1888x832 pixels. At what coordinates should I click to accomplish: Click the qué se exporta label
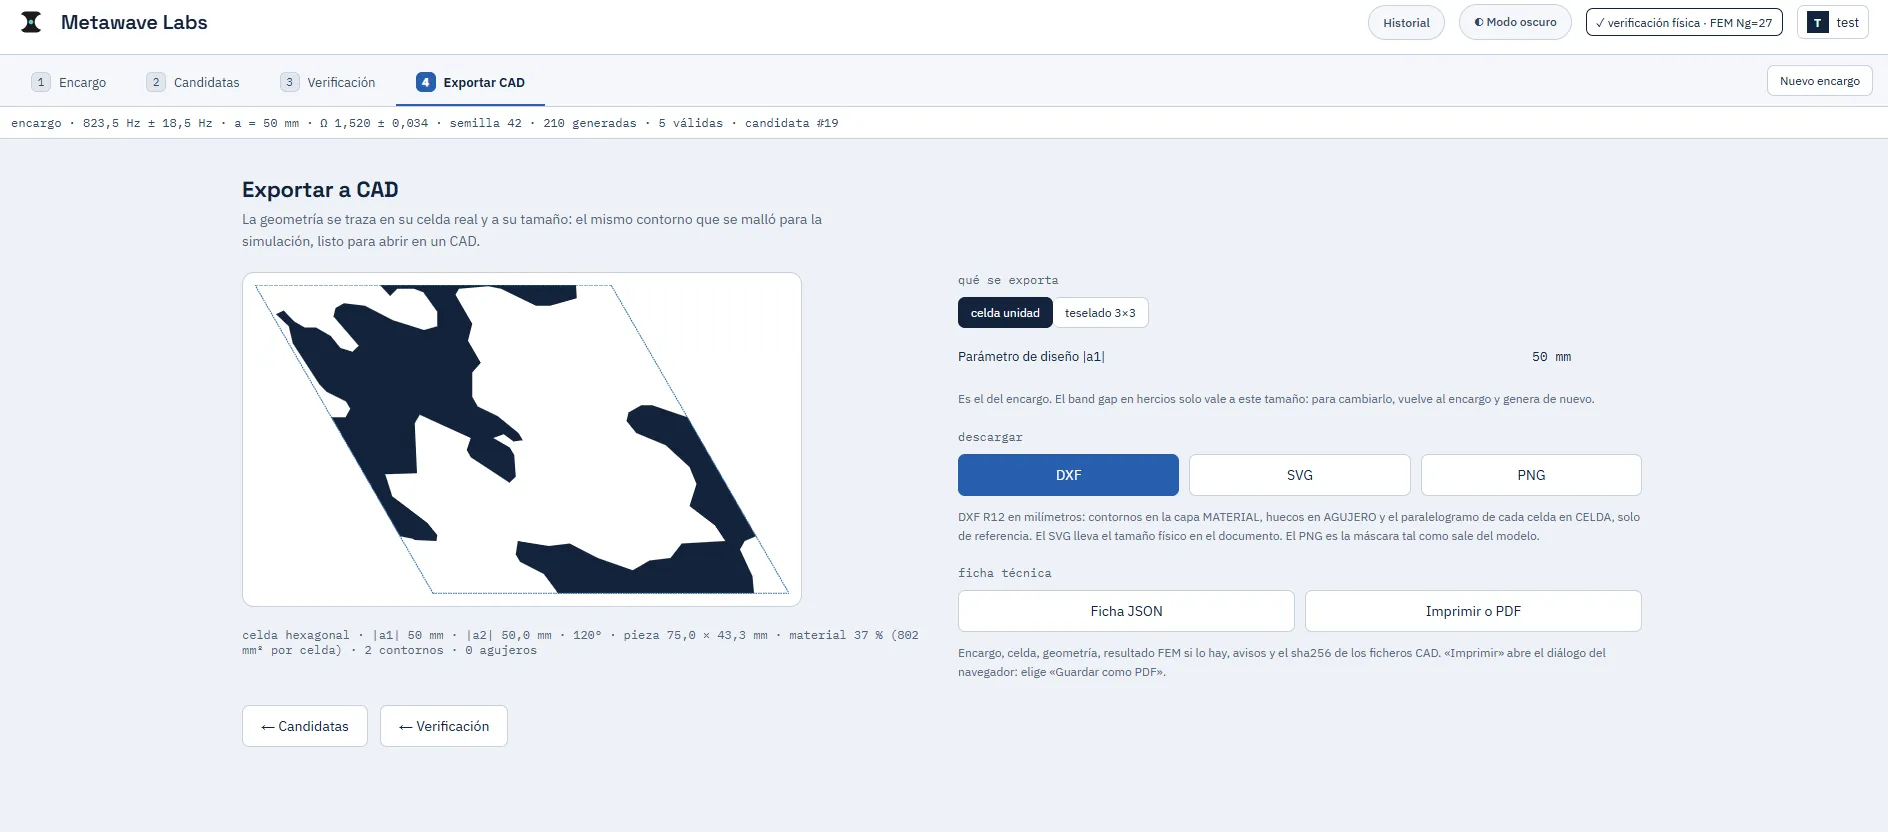coord(1008,281)
